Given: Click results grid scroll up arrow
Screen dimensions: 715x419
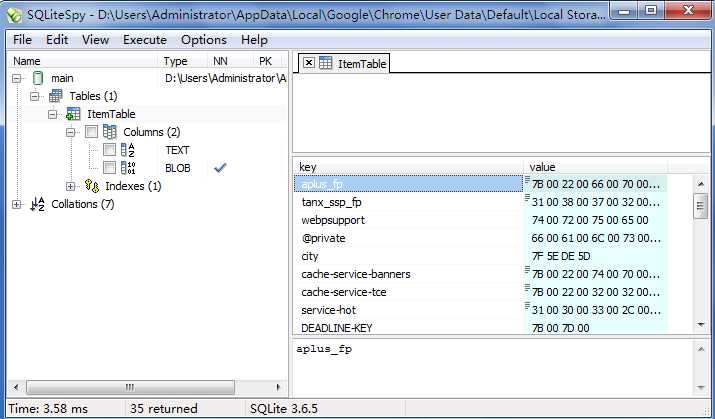Looking at the screenshot, I should coord(701,184).
